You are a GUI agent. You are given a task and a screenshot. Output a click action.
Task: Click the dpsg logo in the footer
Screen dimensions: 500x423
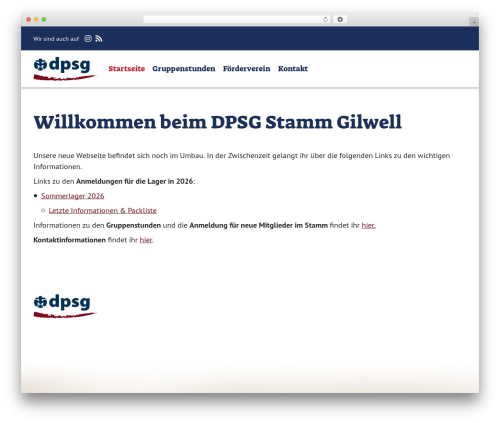(65, 306)
